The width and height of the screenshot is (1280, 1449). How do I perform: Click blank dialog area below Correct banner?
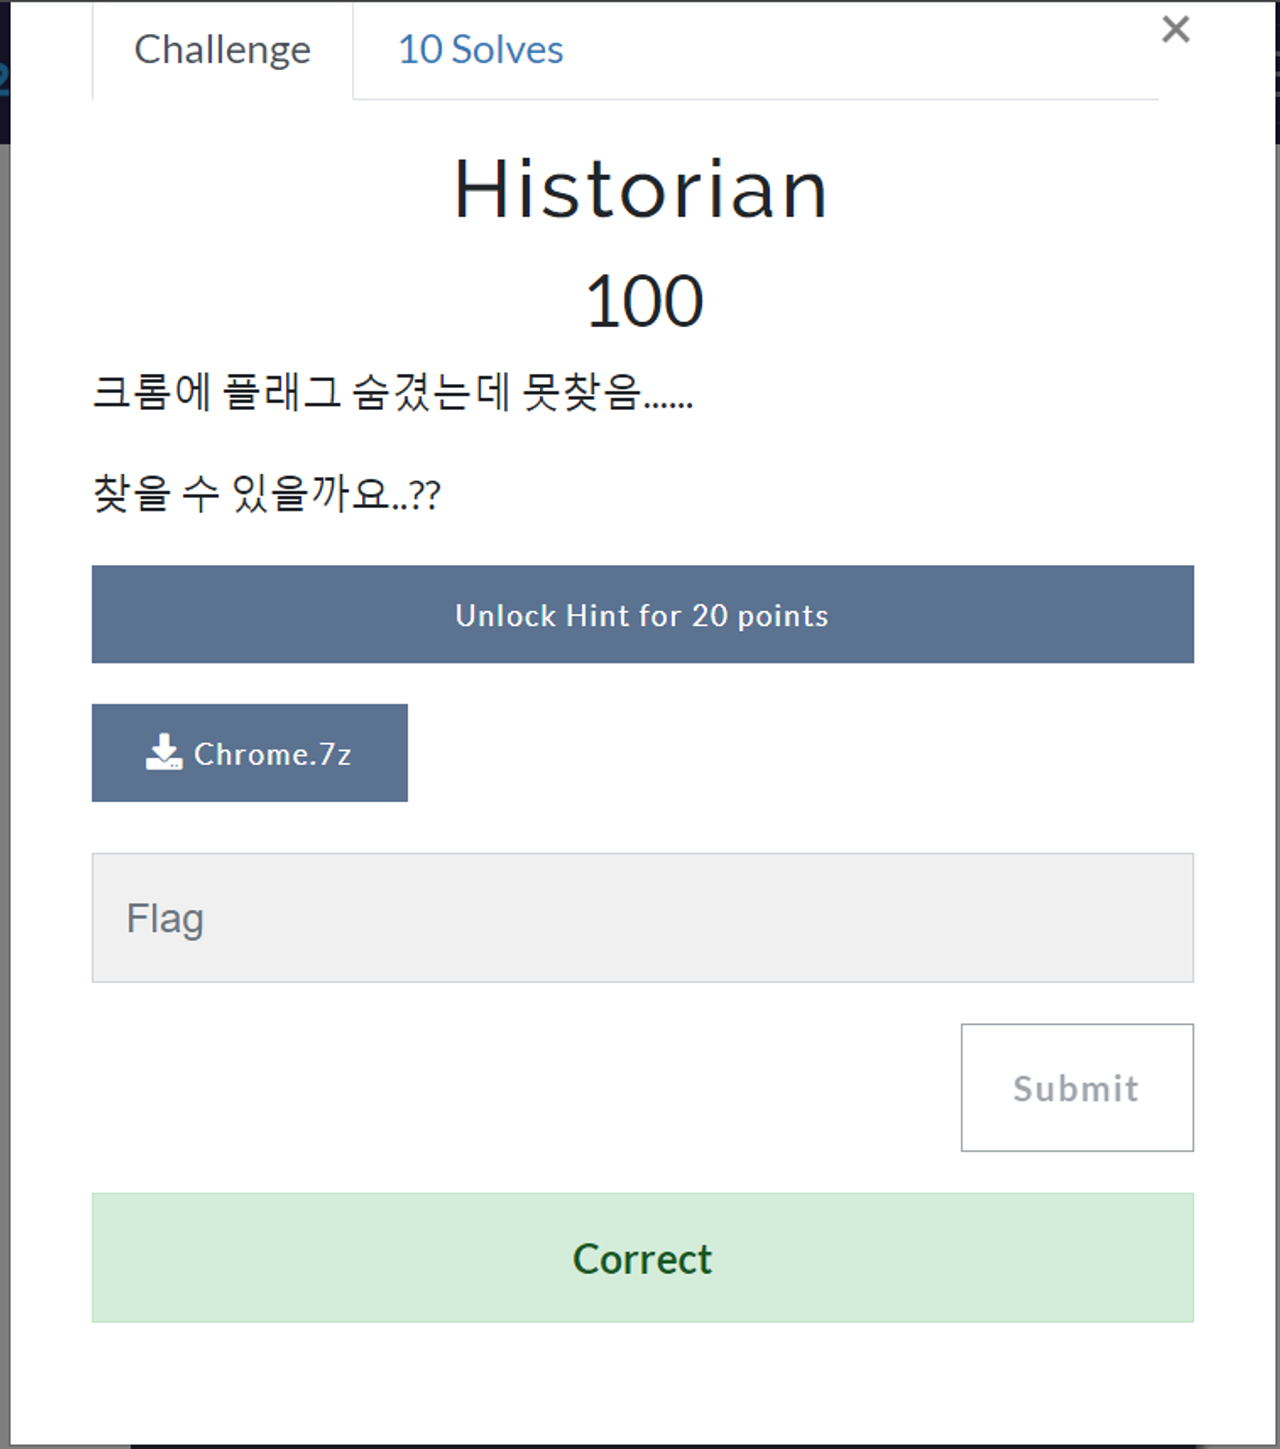point(643,1385)
